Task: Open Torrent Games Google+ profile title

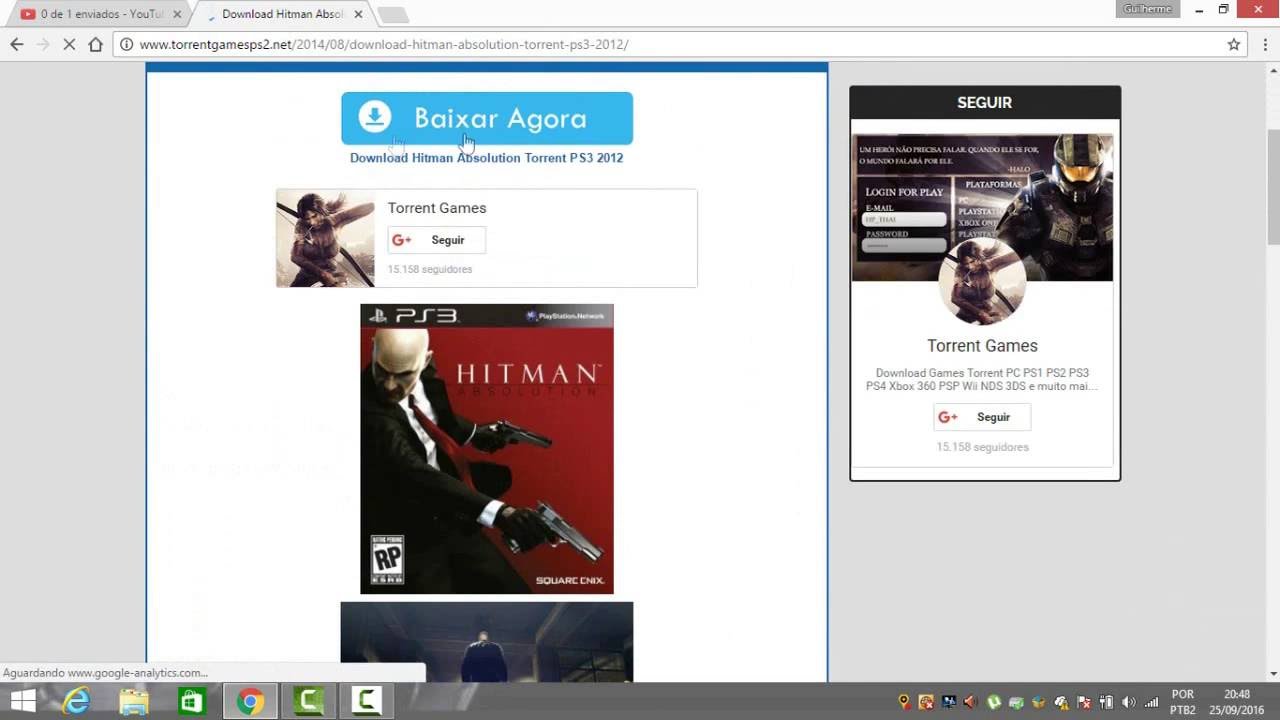Action: pos(437,208)
